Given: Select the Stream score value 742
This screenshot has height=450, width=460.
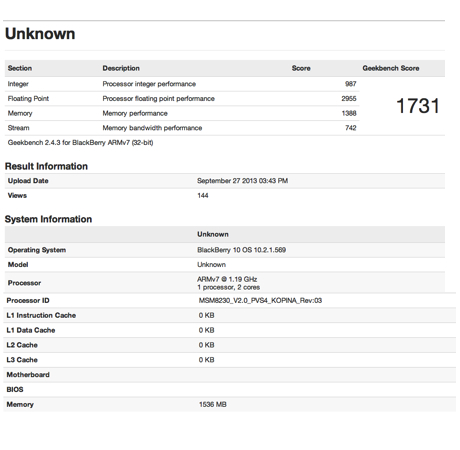Looking at the screenshot, I should click(351, 128).
